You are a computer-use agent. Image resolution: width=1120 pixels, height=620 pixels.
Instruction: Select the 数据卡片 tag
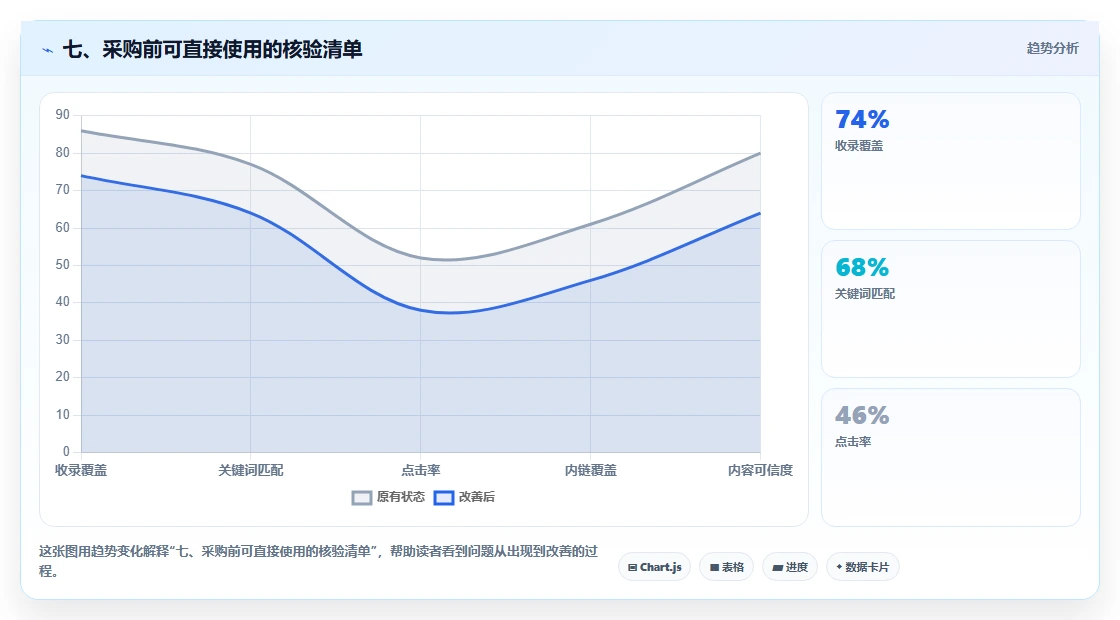coord(863,567)
